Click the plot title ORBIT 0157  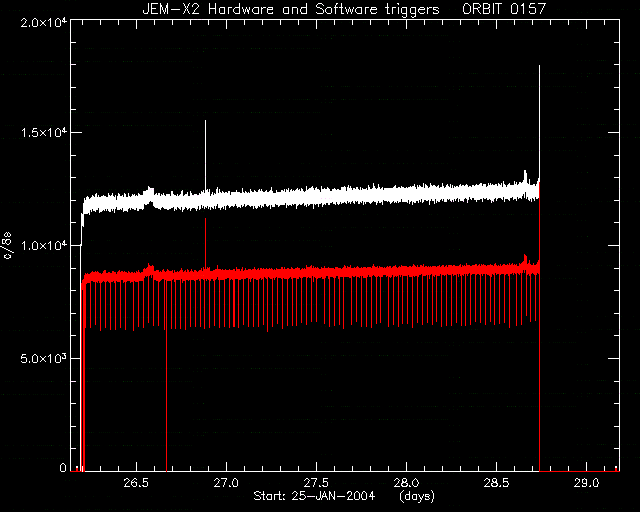[x=504, y=9]
